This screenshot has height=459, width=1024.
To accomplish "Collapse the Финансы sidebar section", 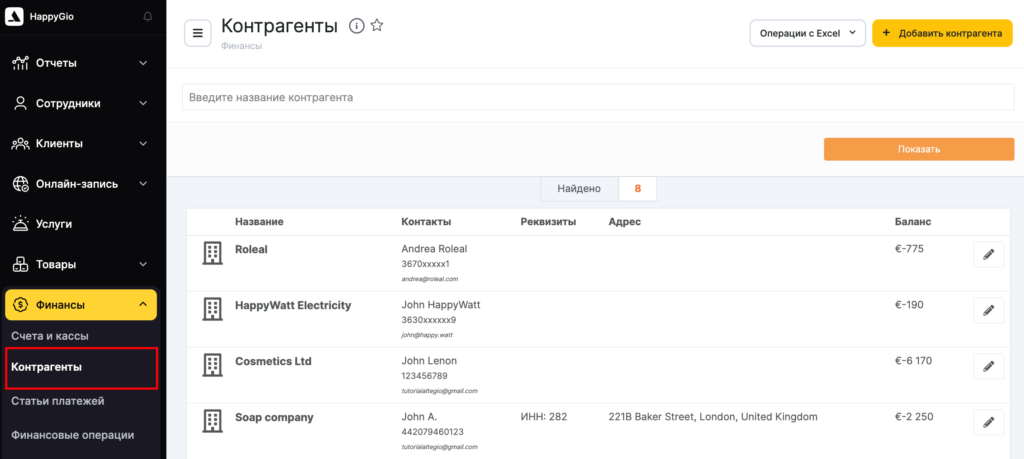I will pyautogui.click(x=80, y=305).
